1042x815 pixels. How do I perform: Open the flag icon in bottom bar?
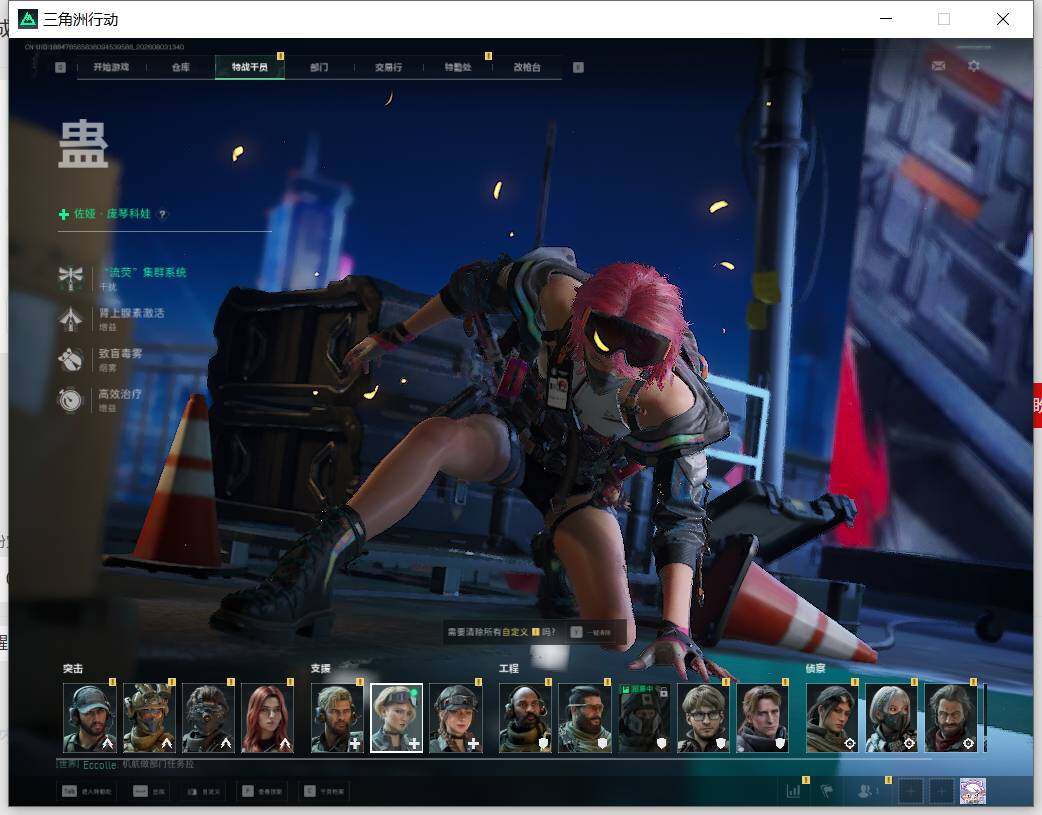coord(827,791)
